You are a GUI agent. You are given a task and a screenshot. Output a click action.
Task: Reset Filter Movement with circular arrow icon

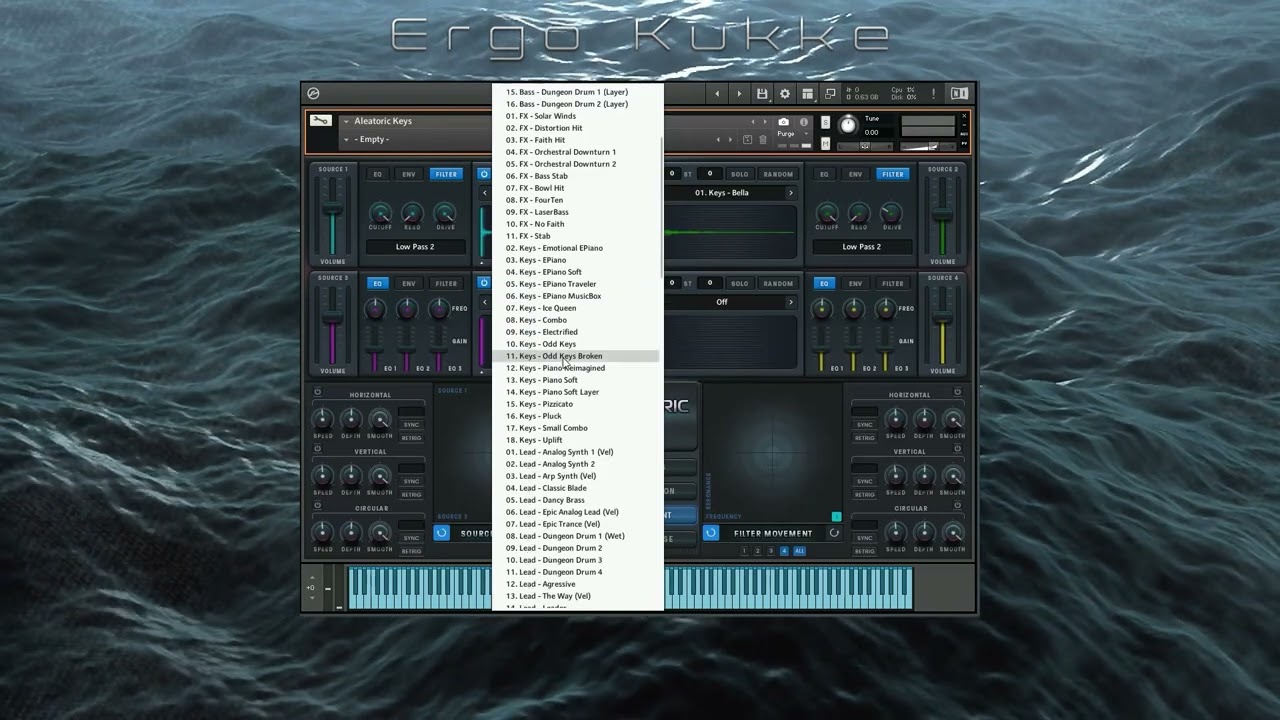click(834, 533)
